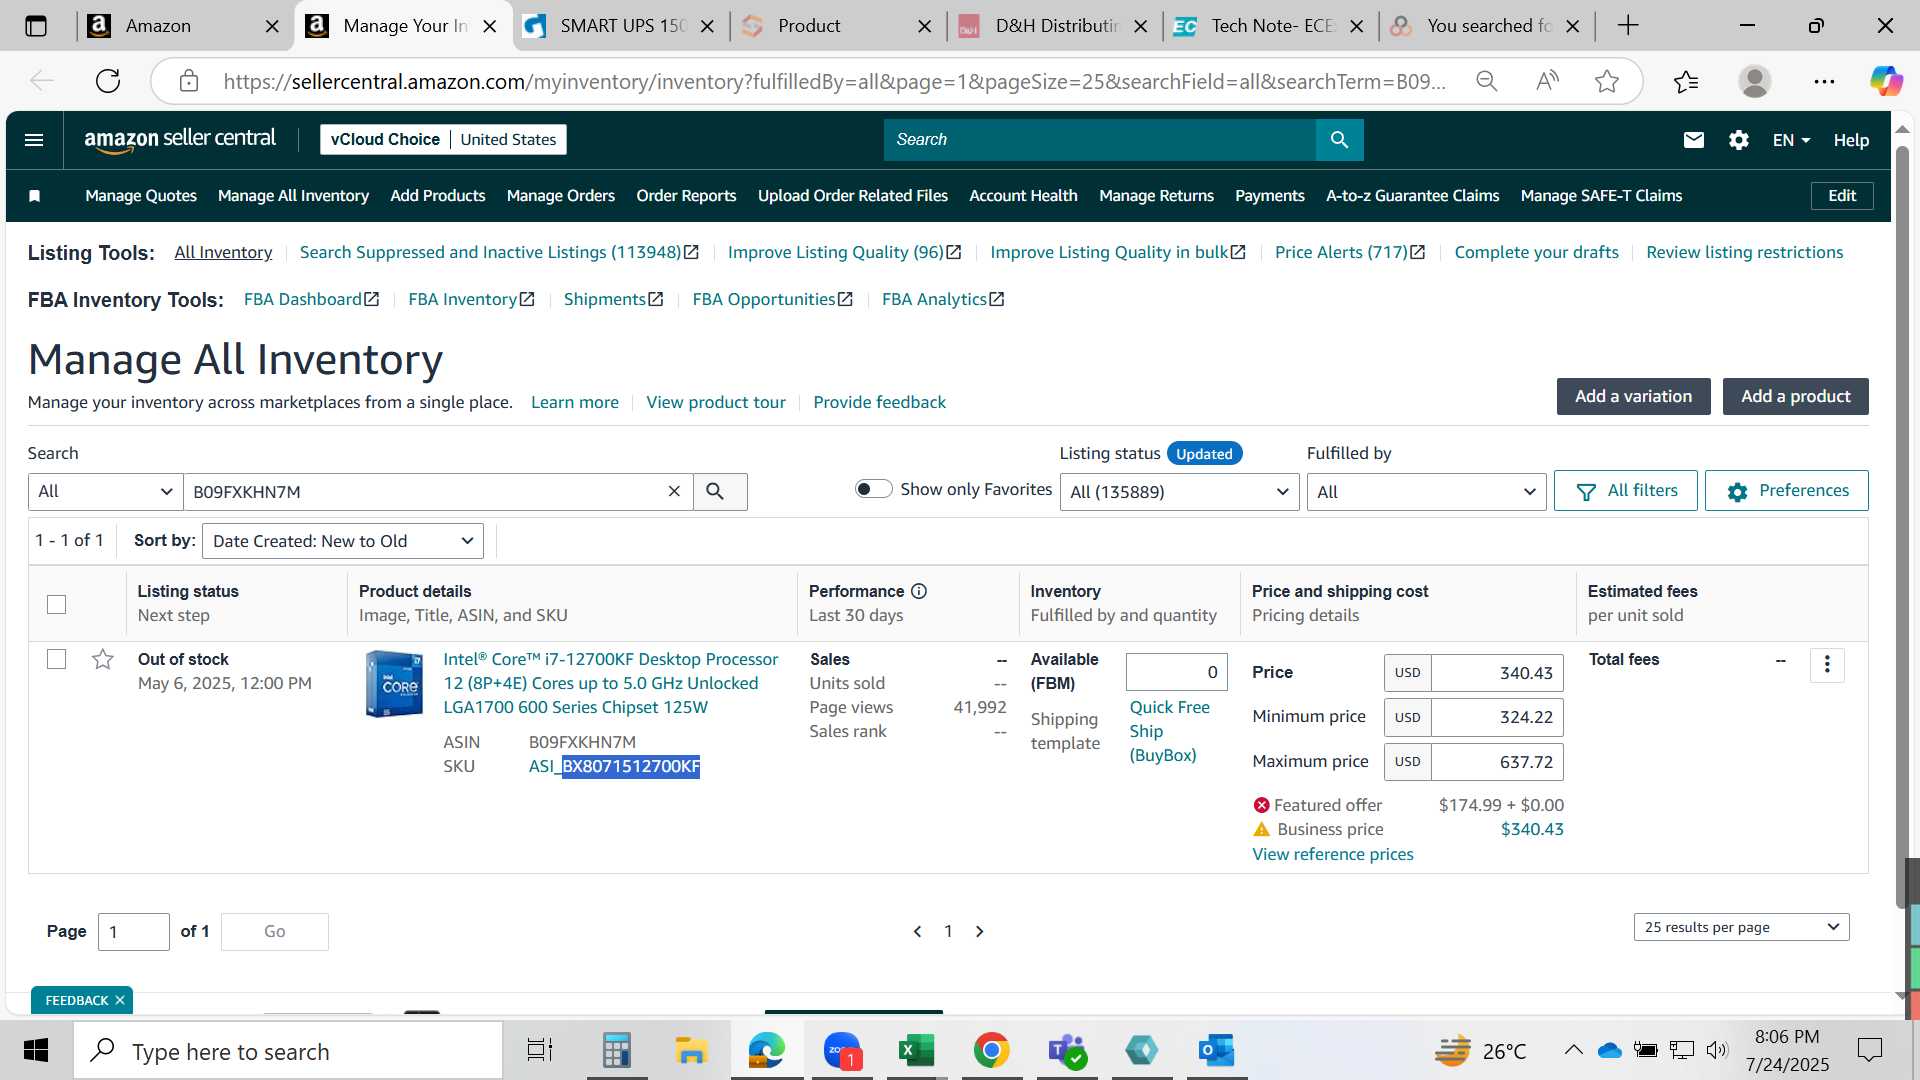Open Outlook from the taskbar

click(1216, 1051)
